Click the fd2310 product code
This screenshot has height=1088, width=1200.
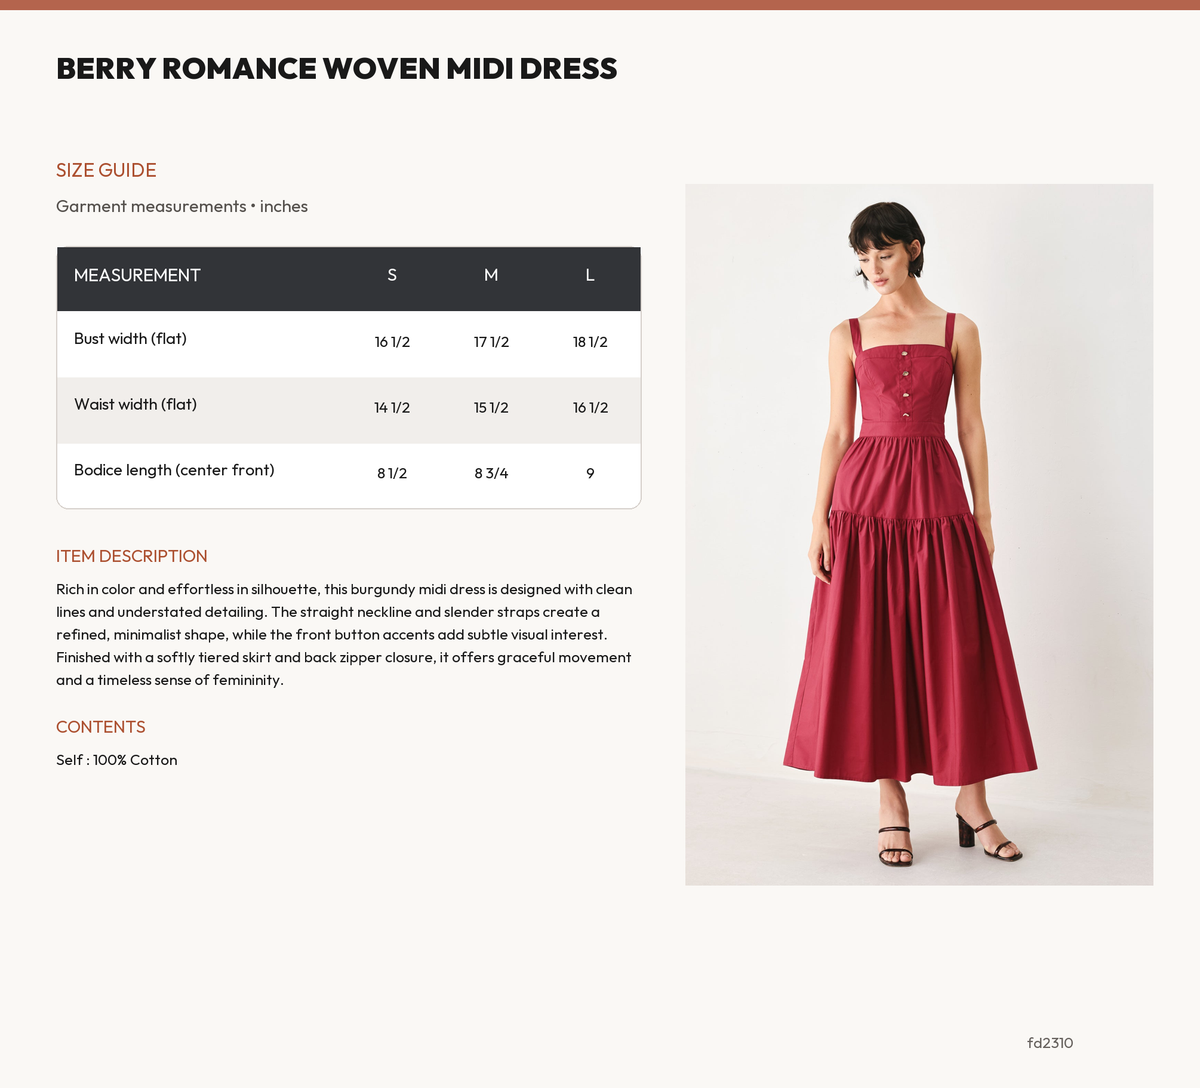tap(1050, 1043)
